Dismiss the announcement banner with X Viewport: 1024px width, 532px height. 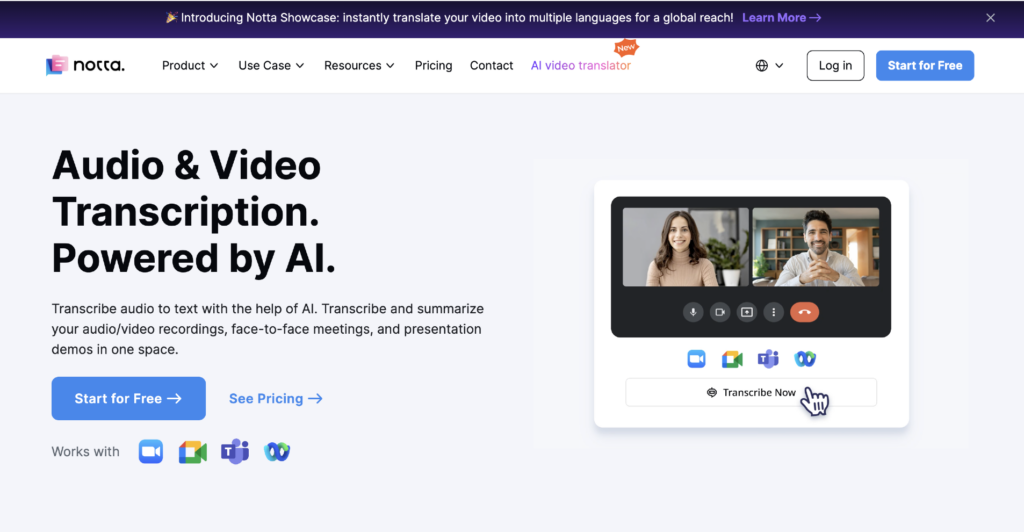point(990,18)
